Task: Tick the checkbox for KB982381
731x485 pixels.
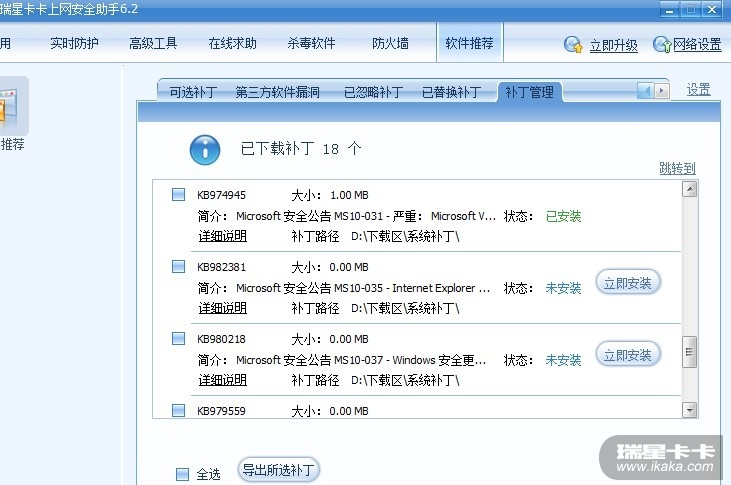Action: [x=179, y=267]
